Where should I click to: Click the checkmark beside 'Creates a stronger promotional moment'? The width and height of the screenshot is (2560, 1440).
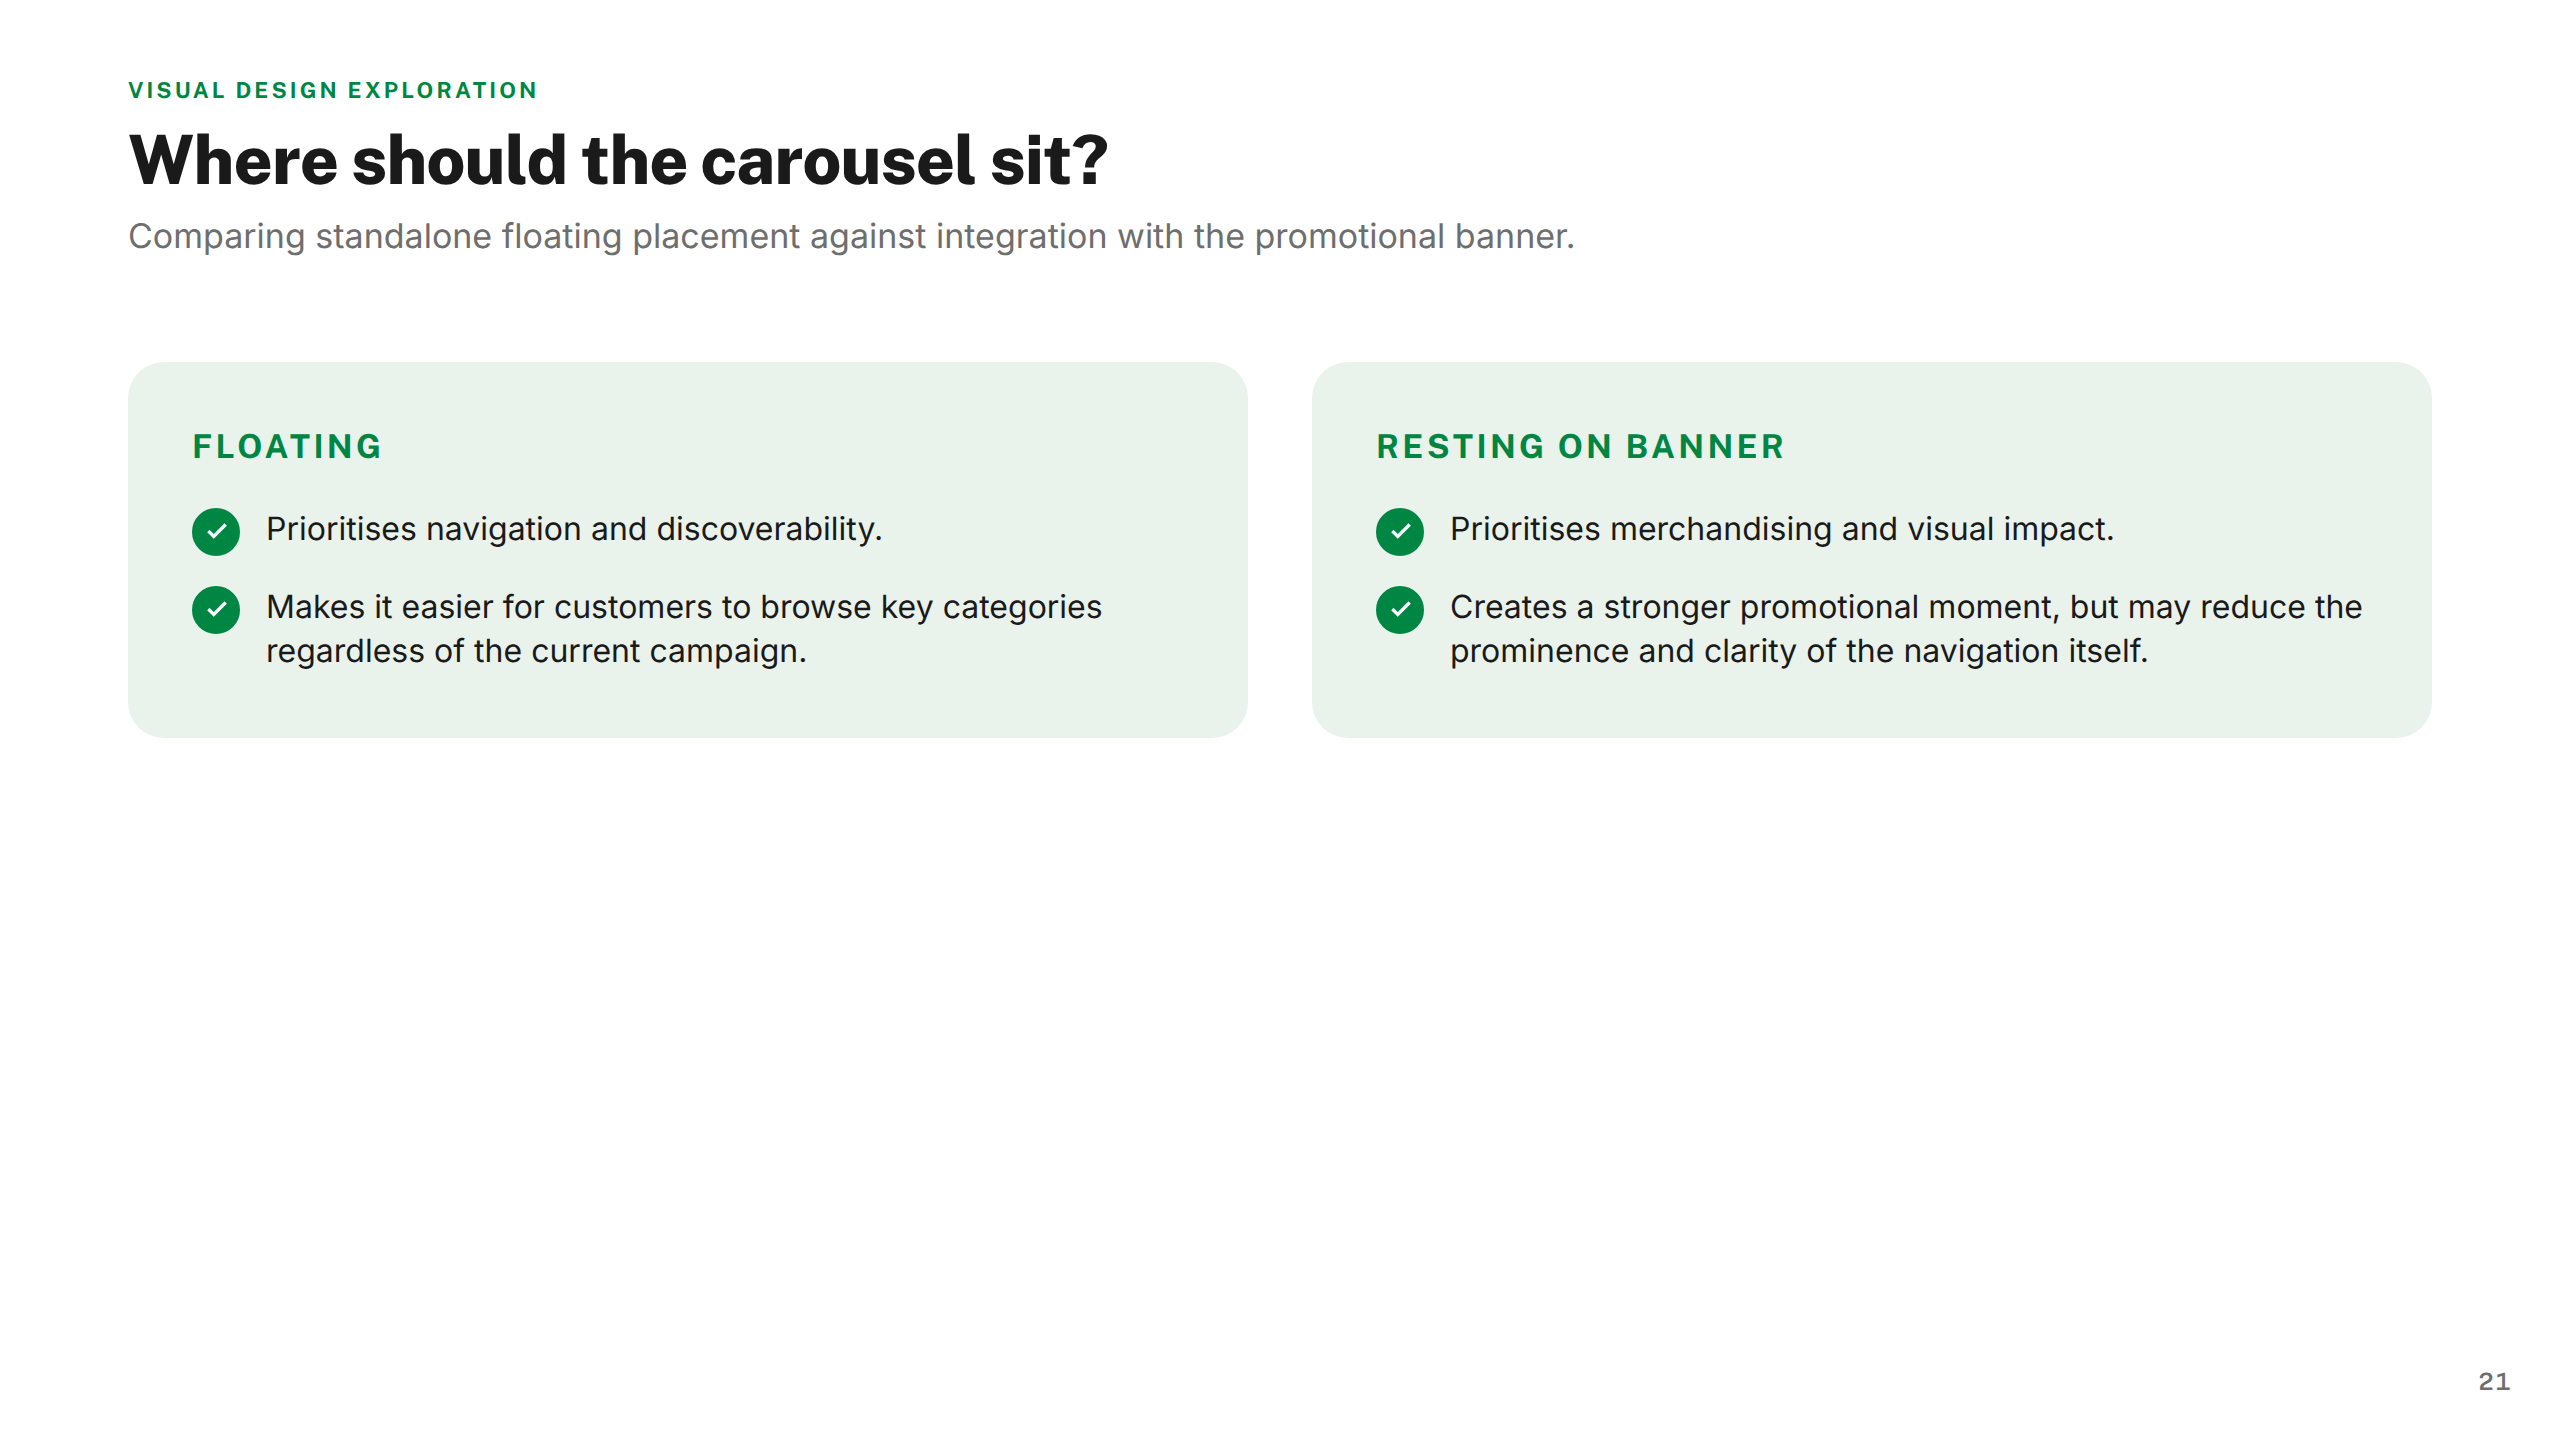click(1400, 609)
